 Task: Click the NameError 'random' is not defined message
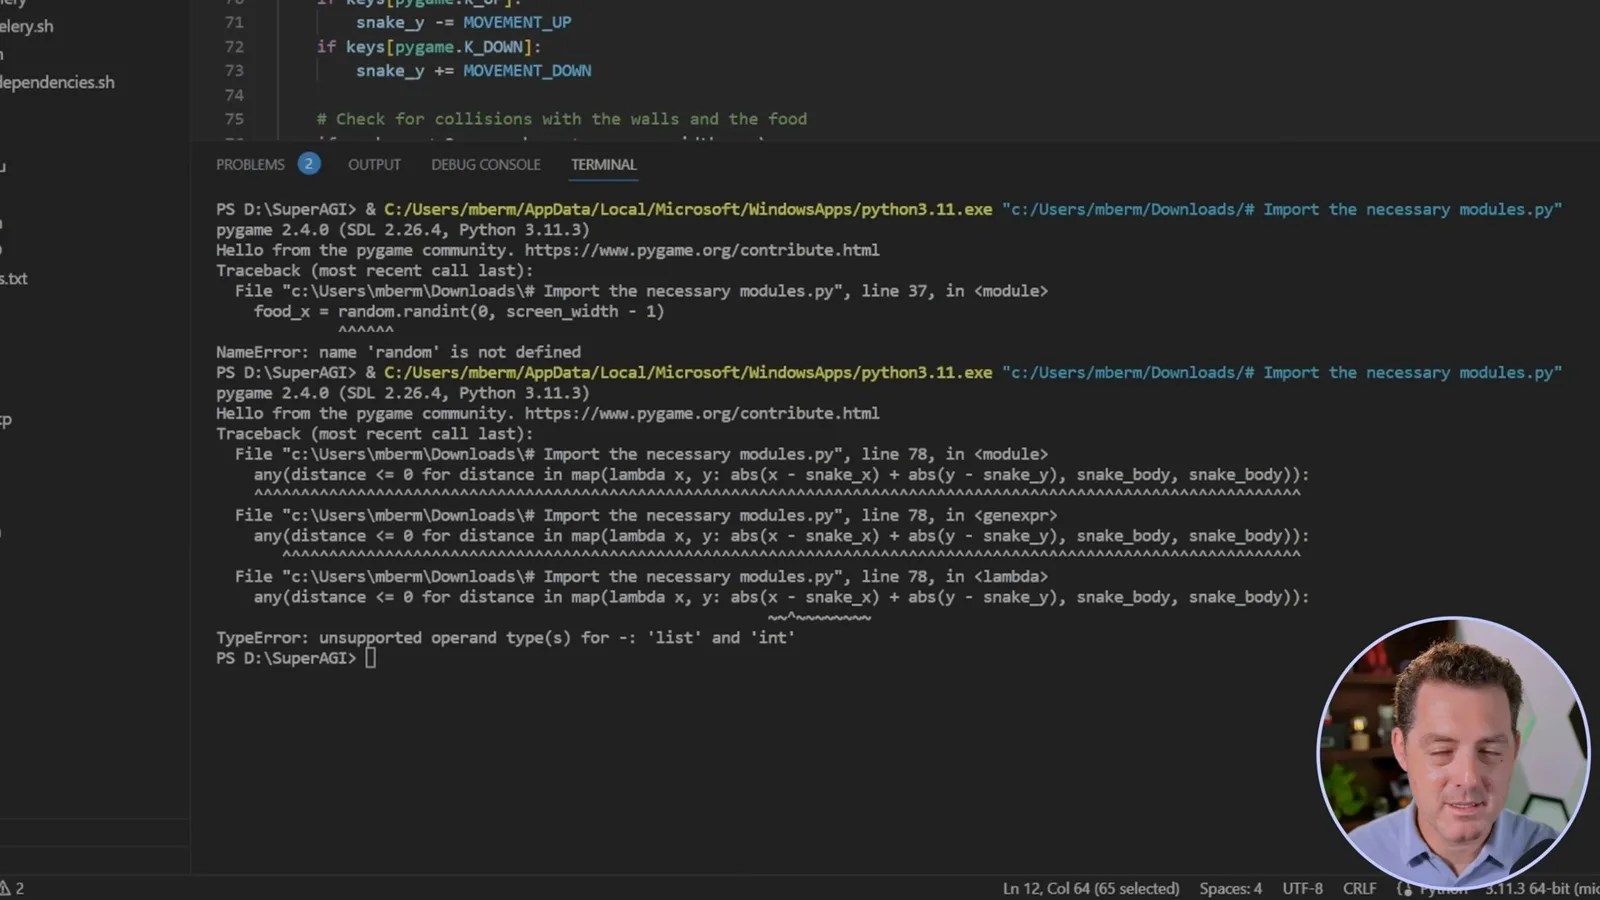click(398, 352)
